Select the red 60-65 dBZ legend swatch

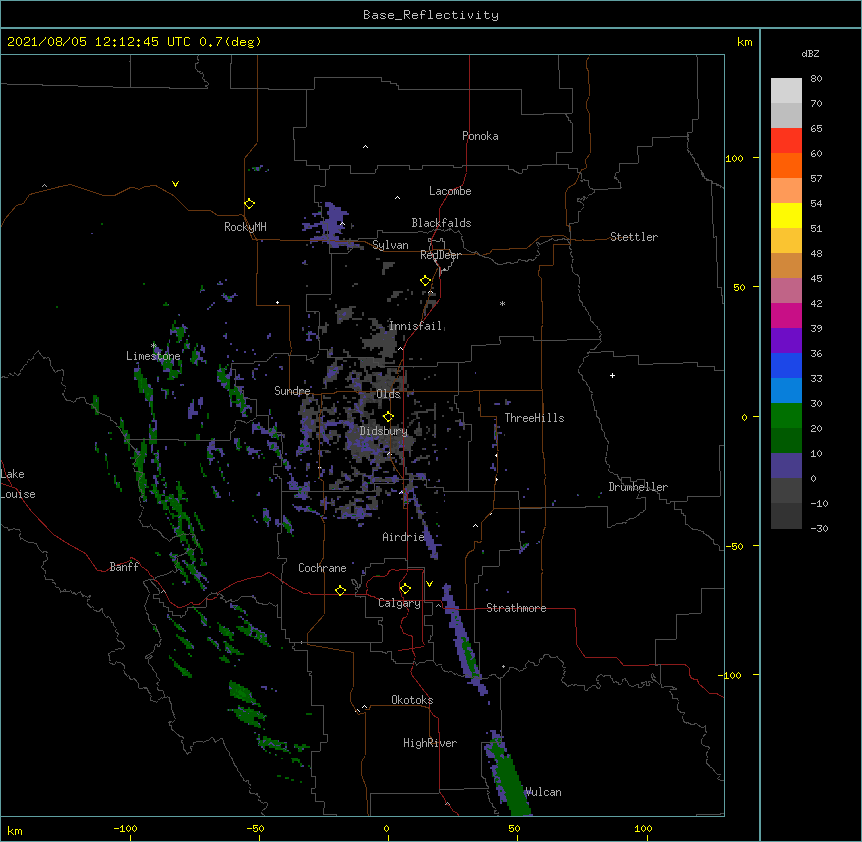pos(786,140)
